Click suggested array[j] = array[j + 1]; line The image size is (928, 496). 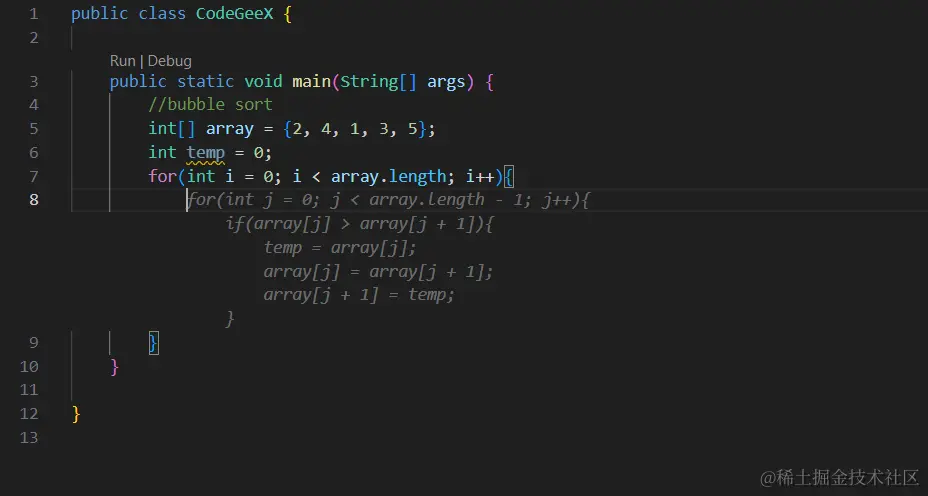[x=378, y=272]
